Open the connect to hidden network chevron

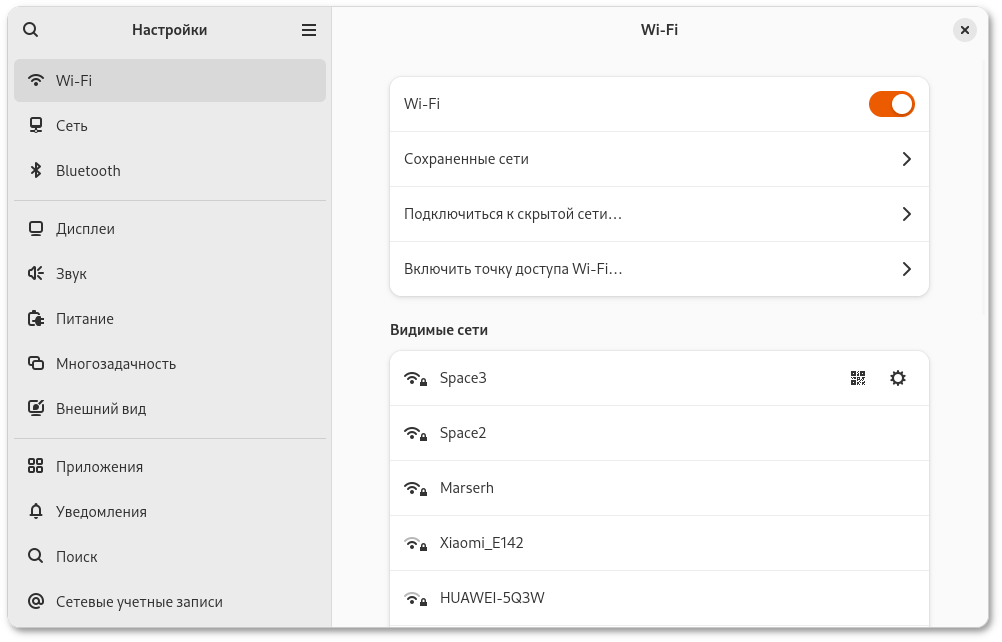[906, 214]
